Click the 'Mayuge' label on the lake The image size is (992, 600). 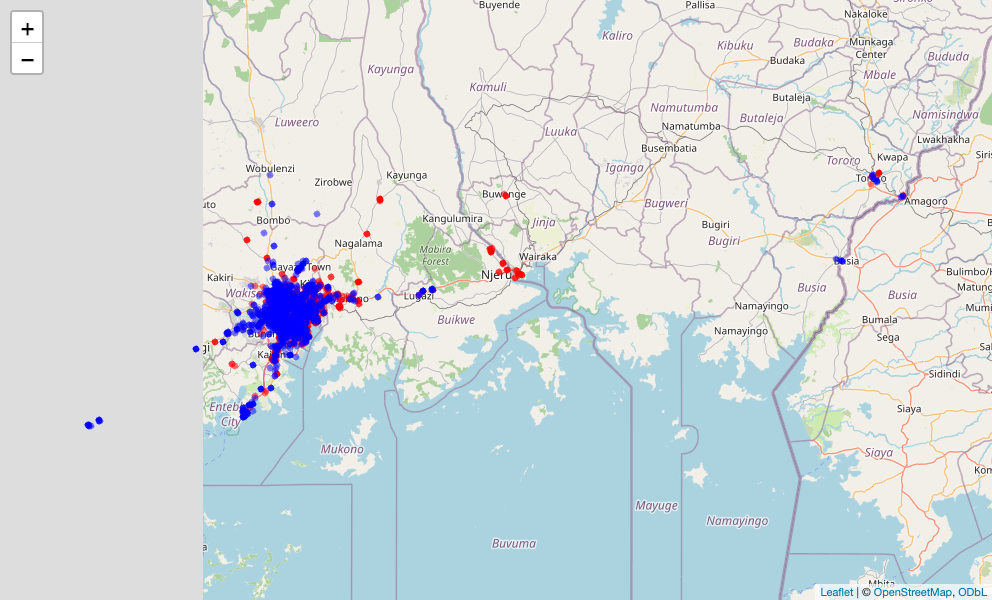(656, 505)
